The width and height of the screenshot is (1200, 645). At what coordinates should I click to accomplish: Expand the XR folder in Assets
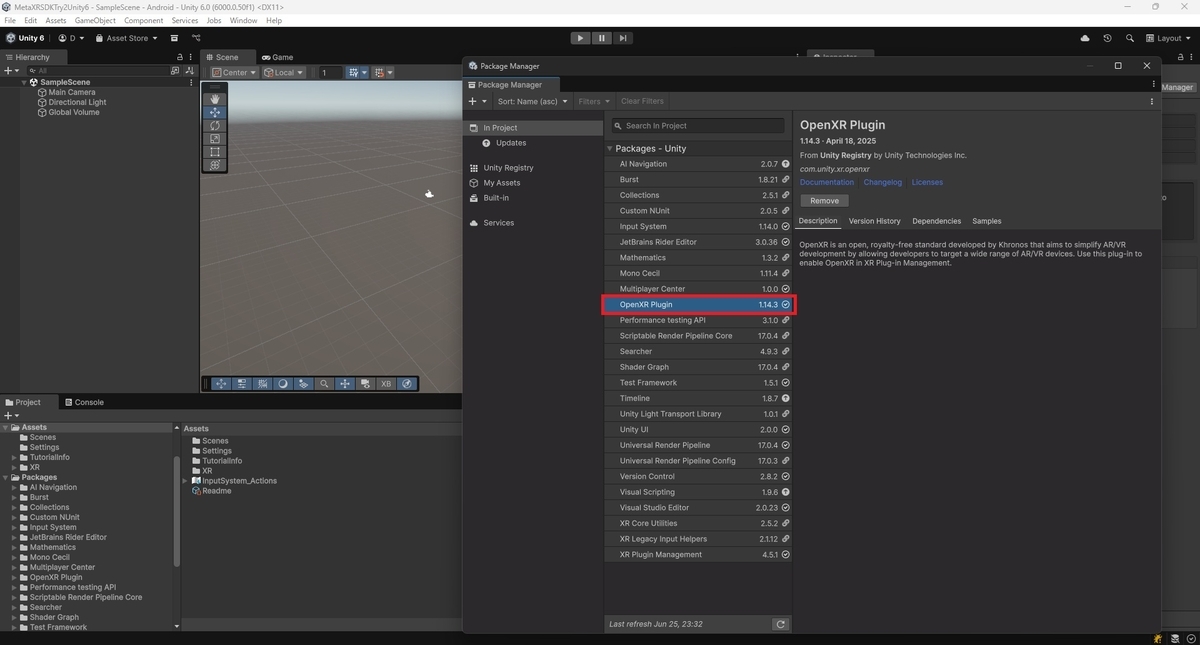[x=14, y=467]
